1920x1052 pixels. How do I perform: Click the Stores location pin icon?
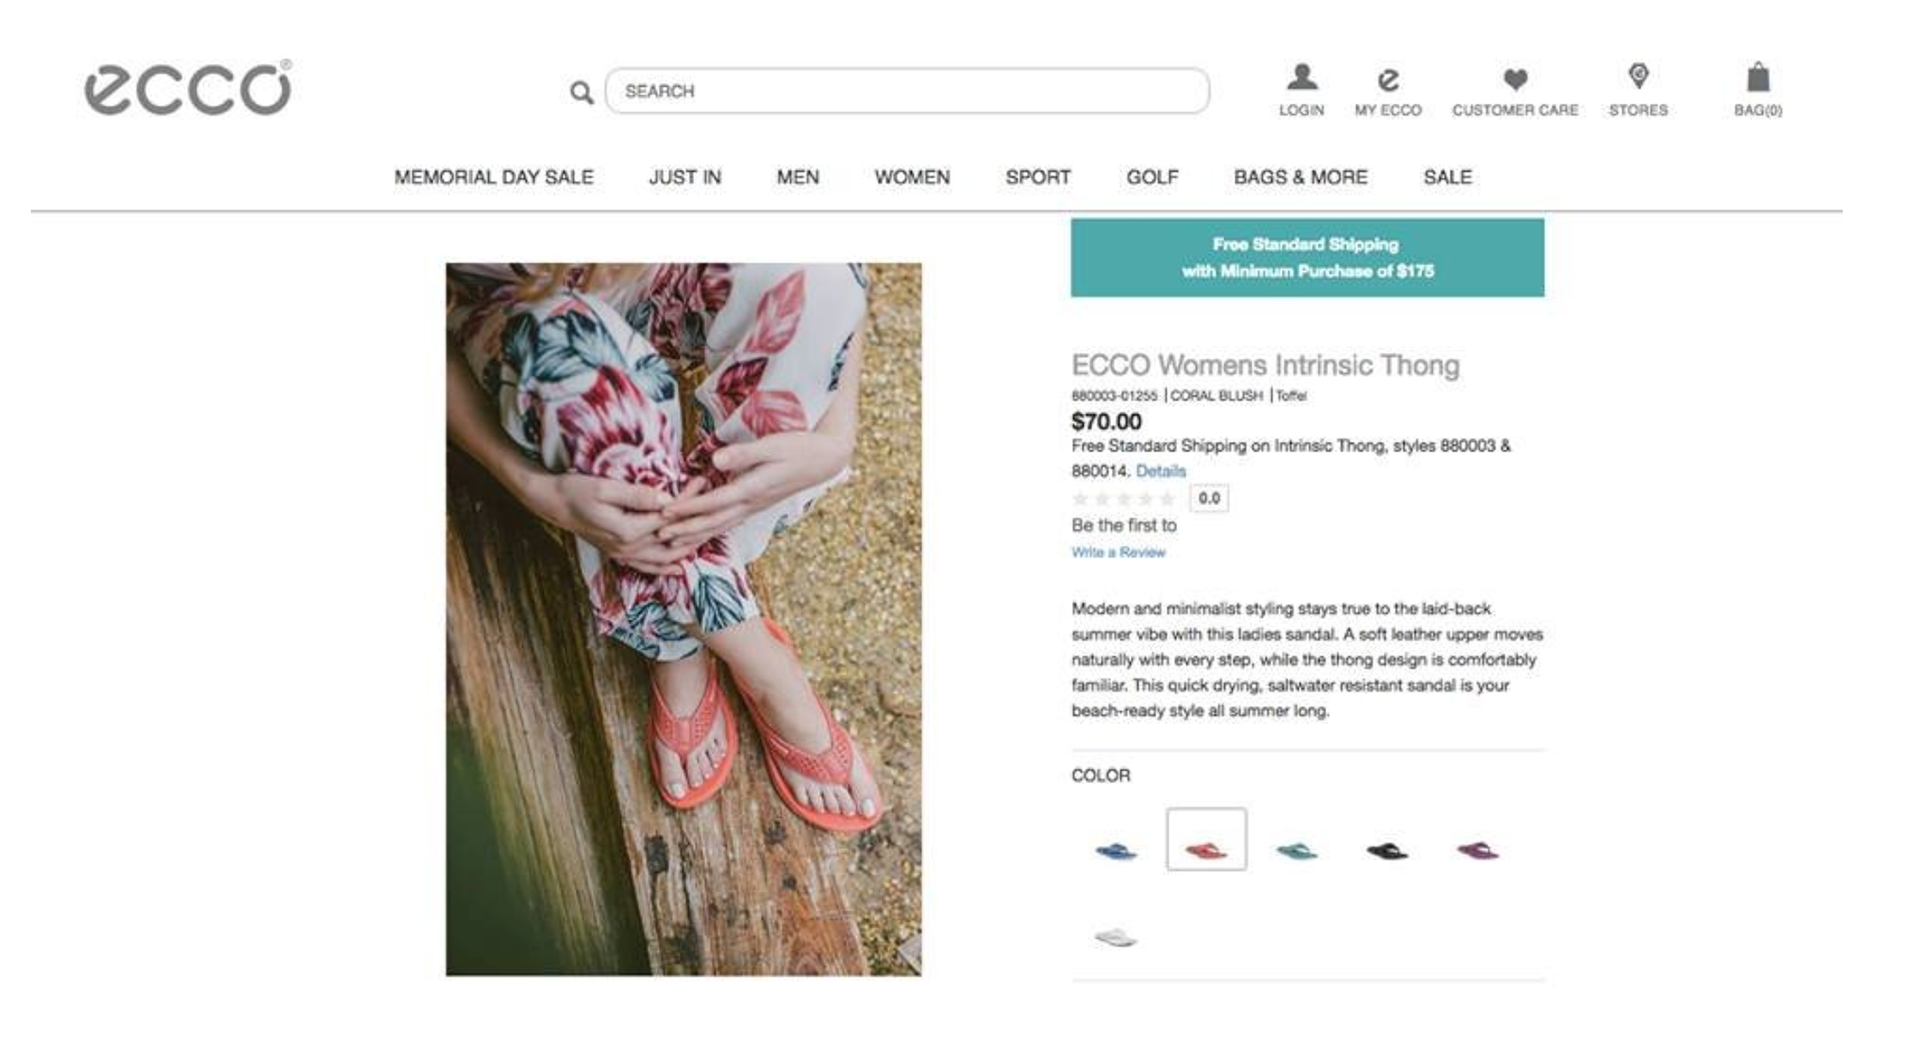pyautogui.click(x=1638, y=76)
